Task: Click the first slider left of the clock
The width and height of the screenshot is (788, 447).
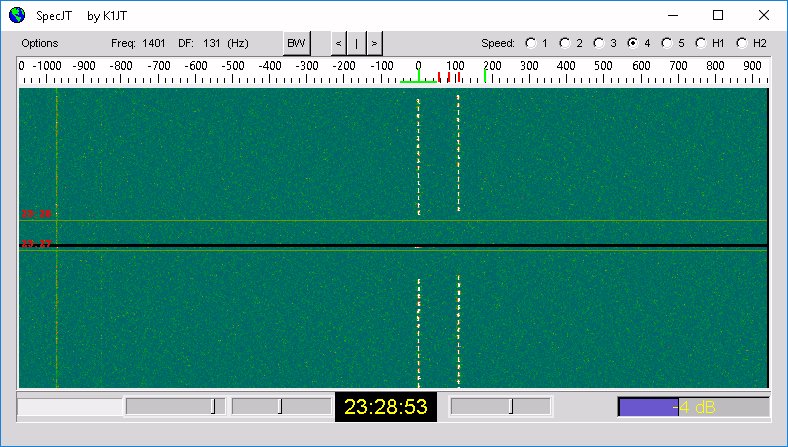Action: (174, 406)
